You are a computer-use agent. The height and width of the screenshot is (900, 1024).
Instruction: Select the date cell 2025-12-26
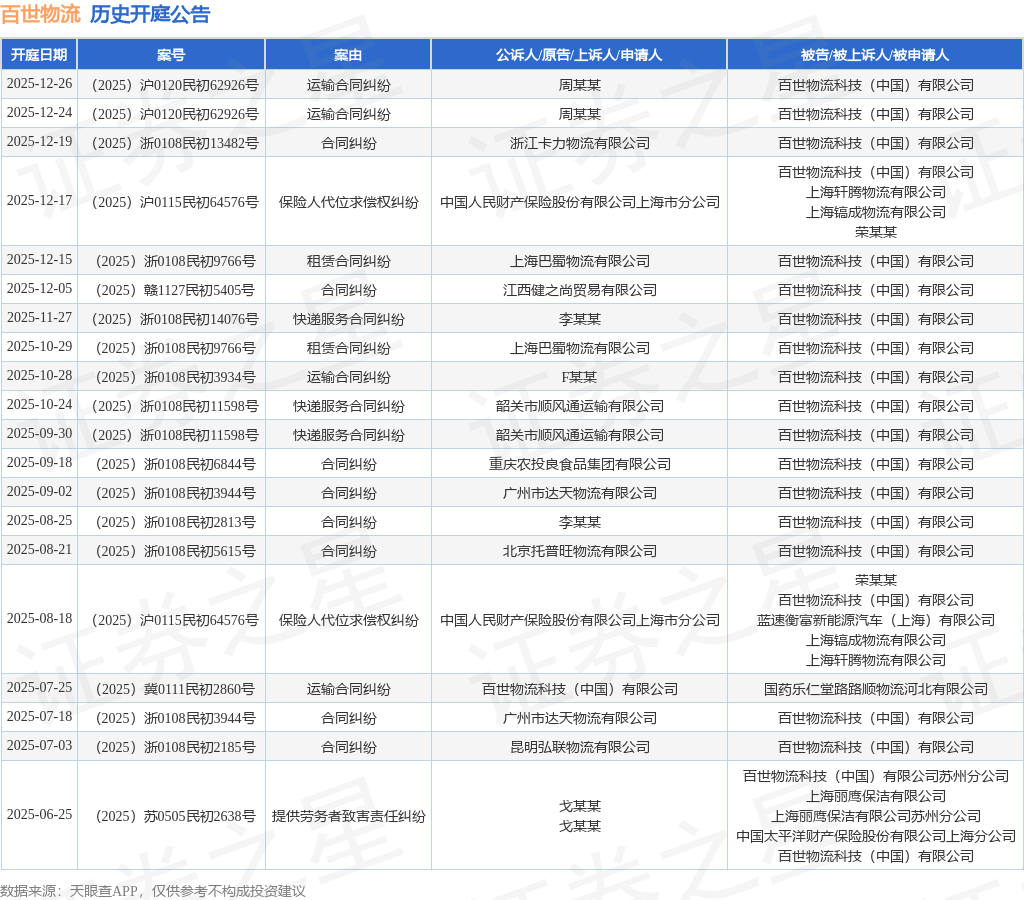(39, 84)
